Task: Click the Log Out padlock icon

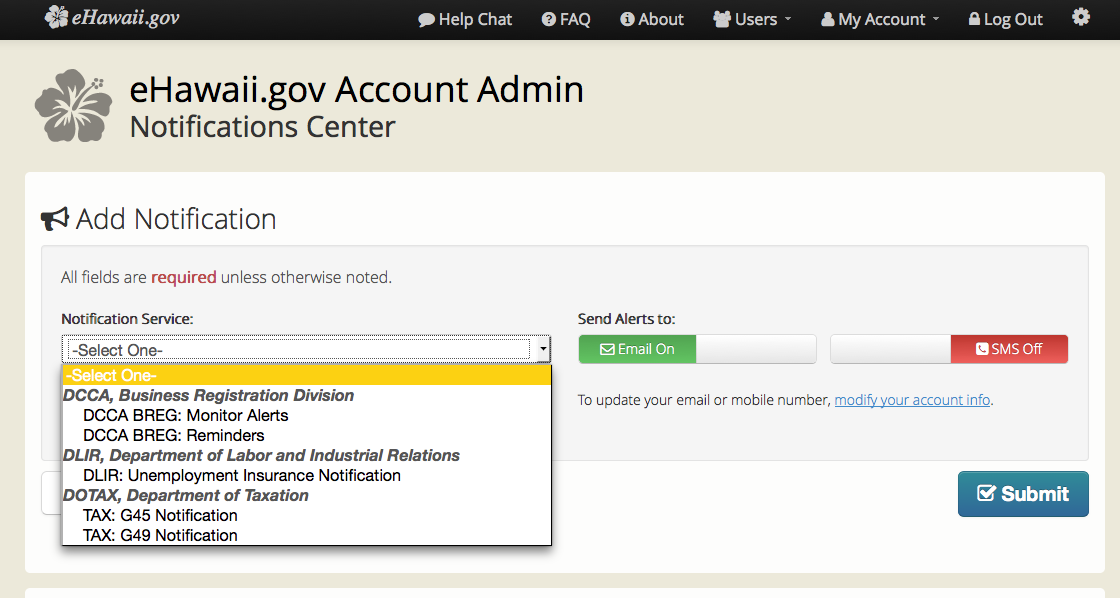Action: coord(974,19)
